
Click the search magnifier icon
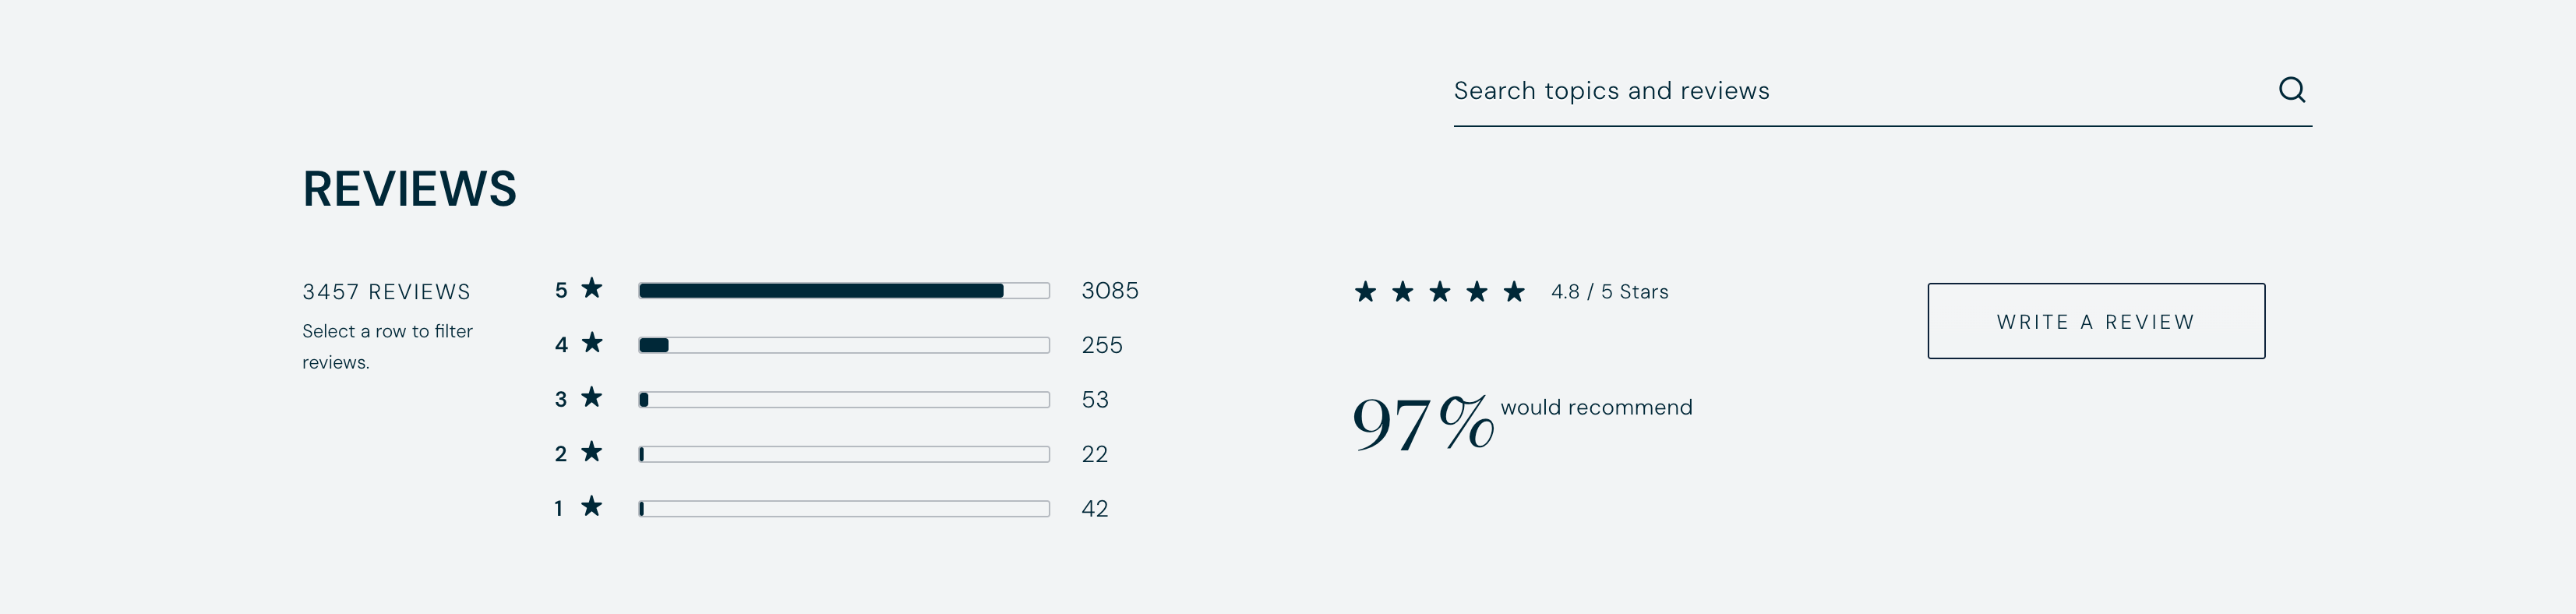[x=2291, y=90]
